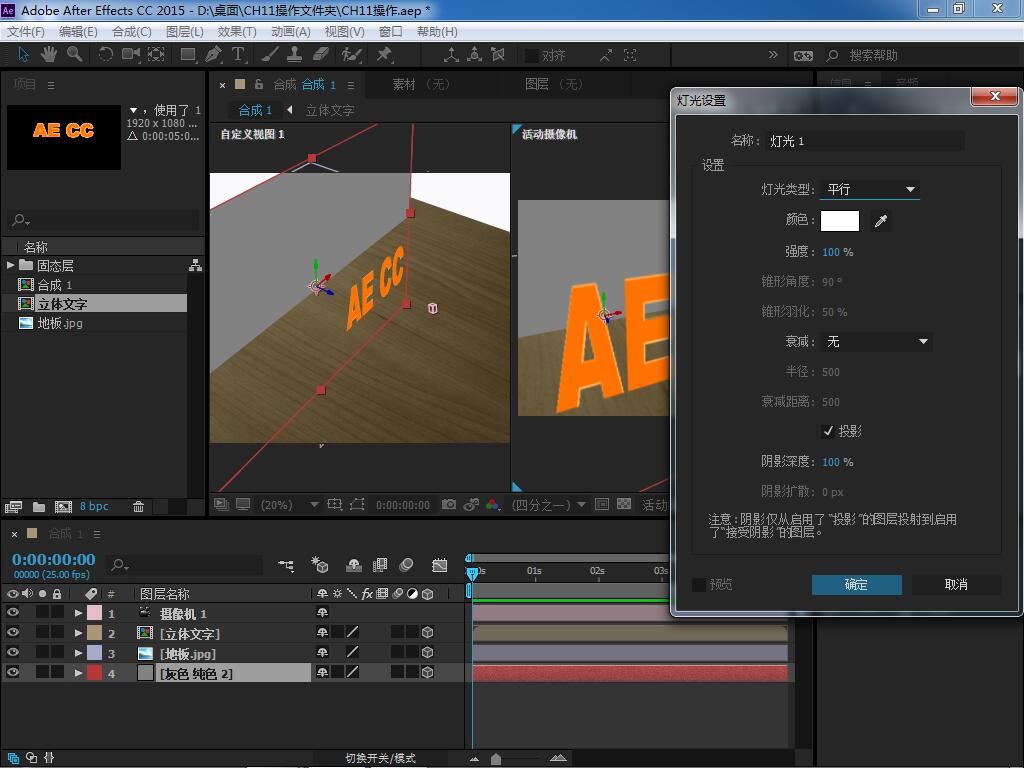Screen dimensions: 1024x768
Task: Open the viewer magnification (20%) dropdown
Action: click(x=289, y=505)
